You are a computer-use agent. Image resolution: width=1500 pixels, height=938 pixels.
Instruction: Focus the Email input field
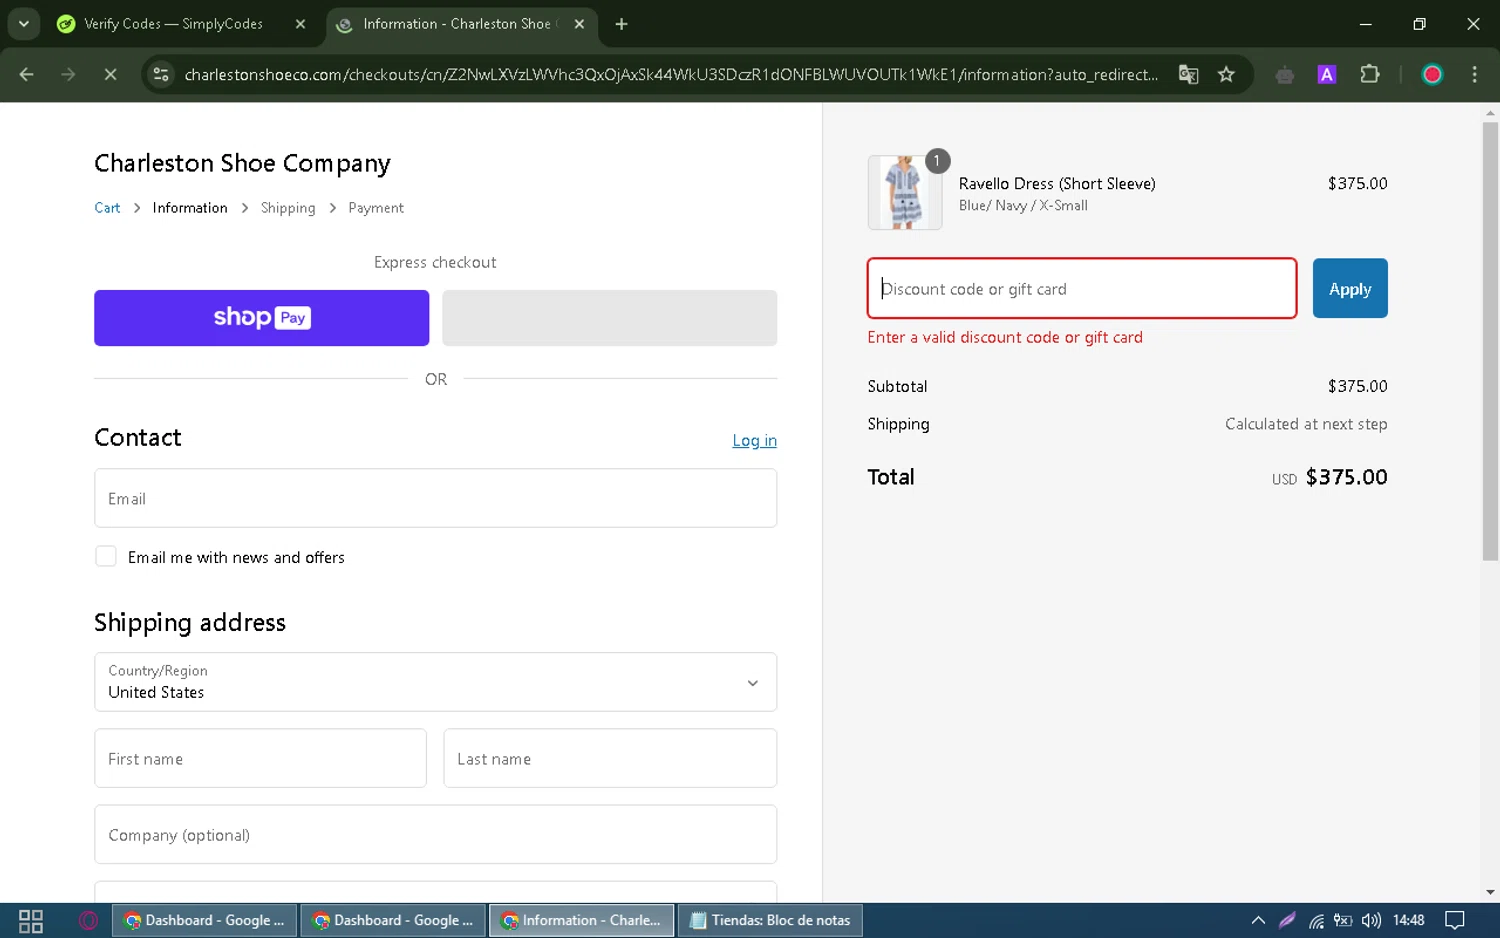tap(435, 498)
